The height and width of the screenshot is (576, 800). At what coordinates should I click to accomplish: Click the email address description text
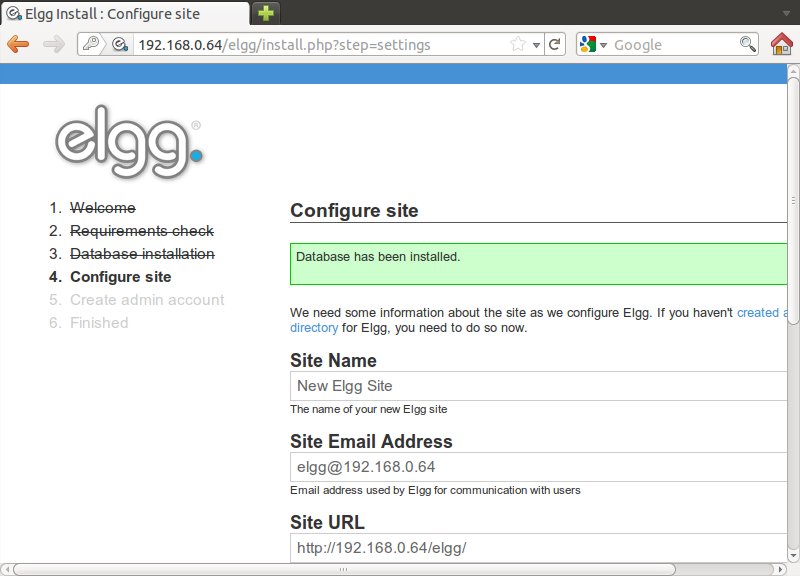[435, 490]
